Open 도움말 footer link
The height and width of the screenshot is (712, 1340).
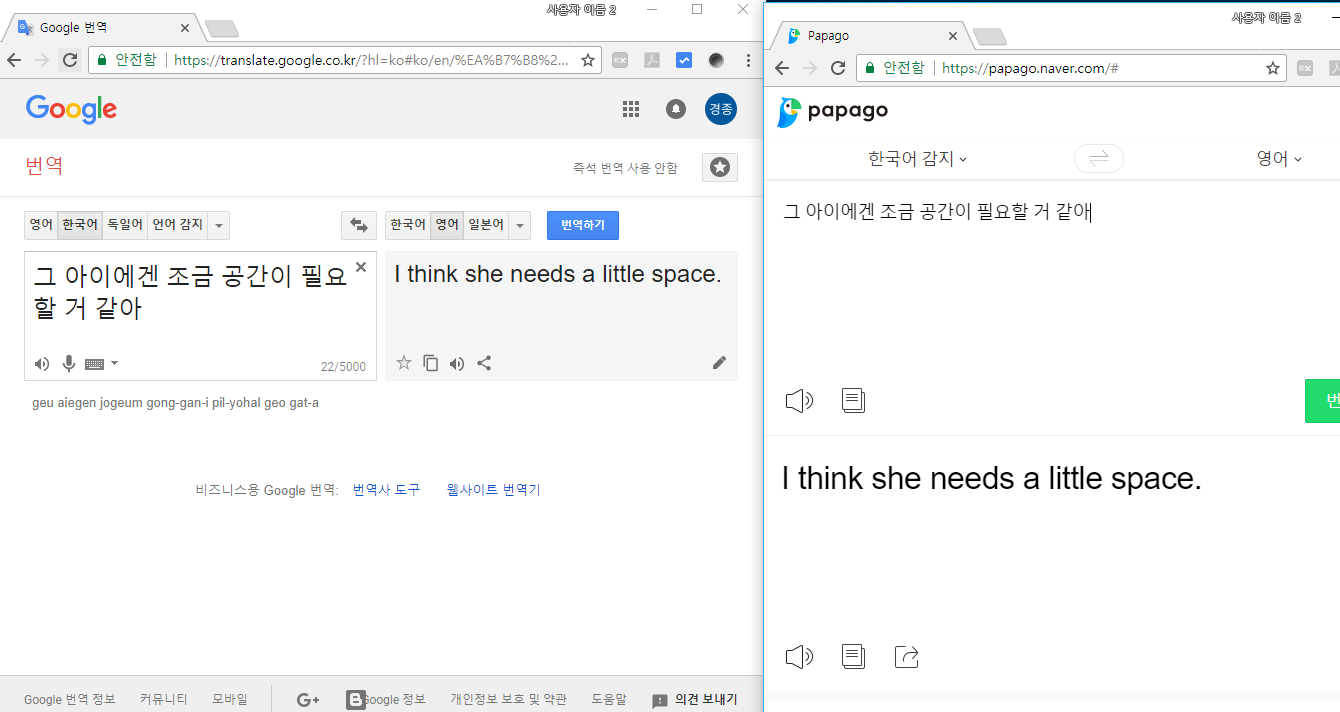pos(609,699)
